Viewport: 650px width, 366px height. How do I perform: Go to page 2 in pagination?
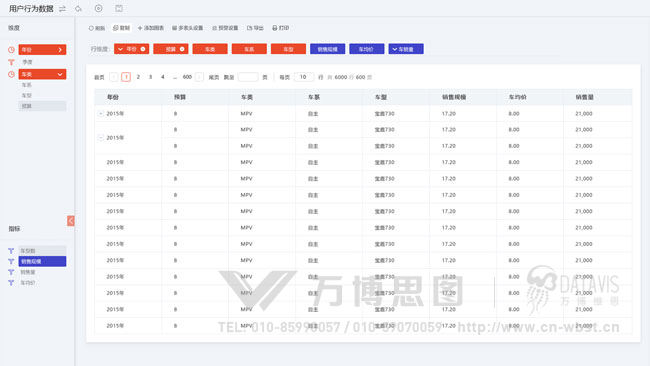[x=138, y=77]
